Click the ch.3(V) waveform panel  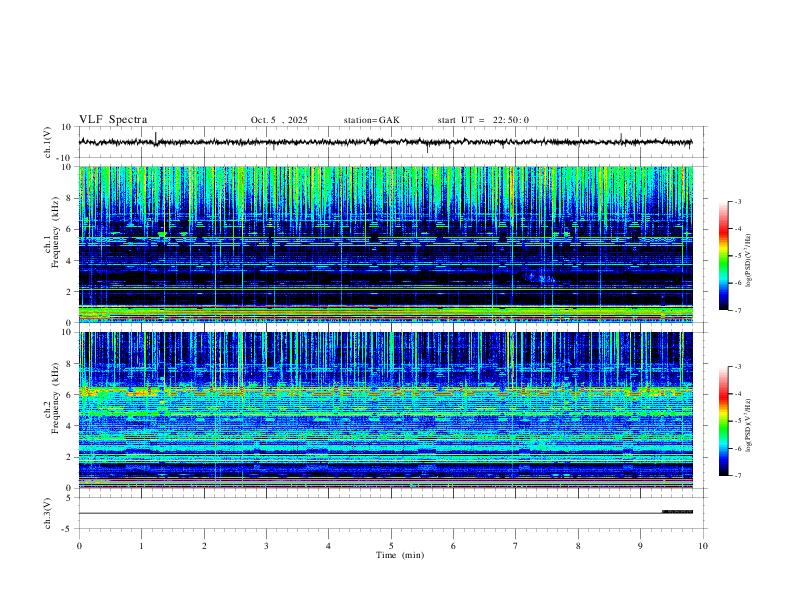[391, 513]
